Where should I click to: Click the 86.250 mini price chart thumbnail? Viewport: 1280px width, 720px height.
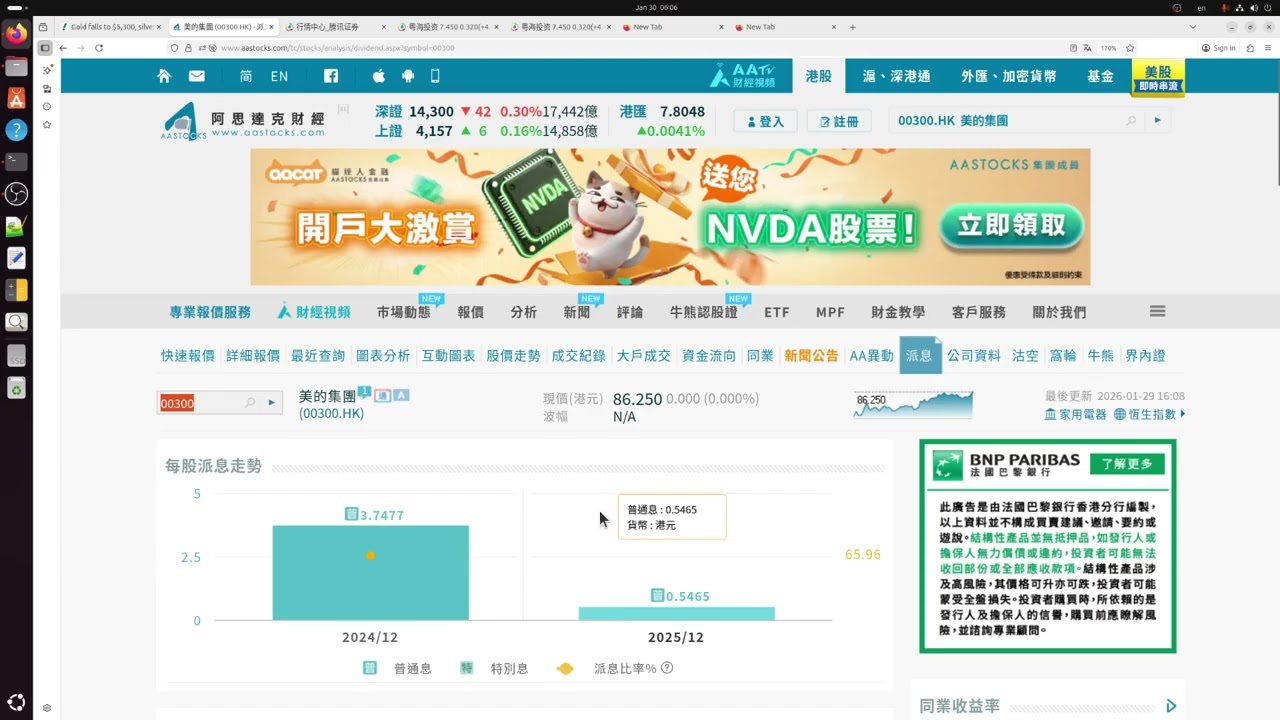(913, 404)
